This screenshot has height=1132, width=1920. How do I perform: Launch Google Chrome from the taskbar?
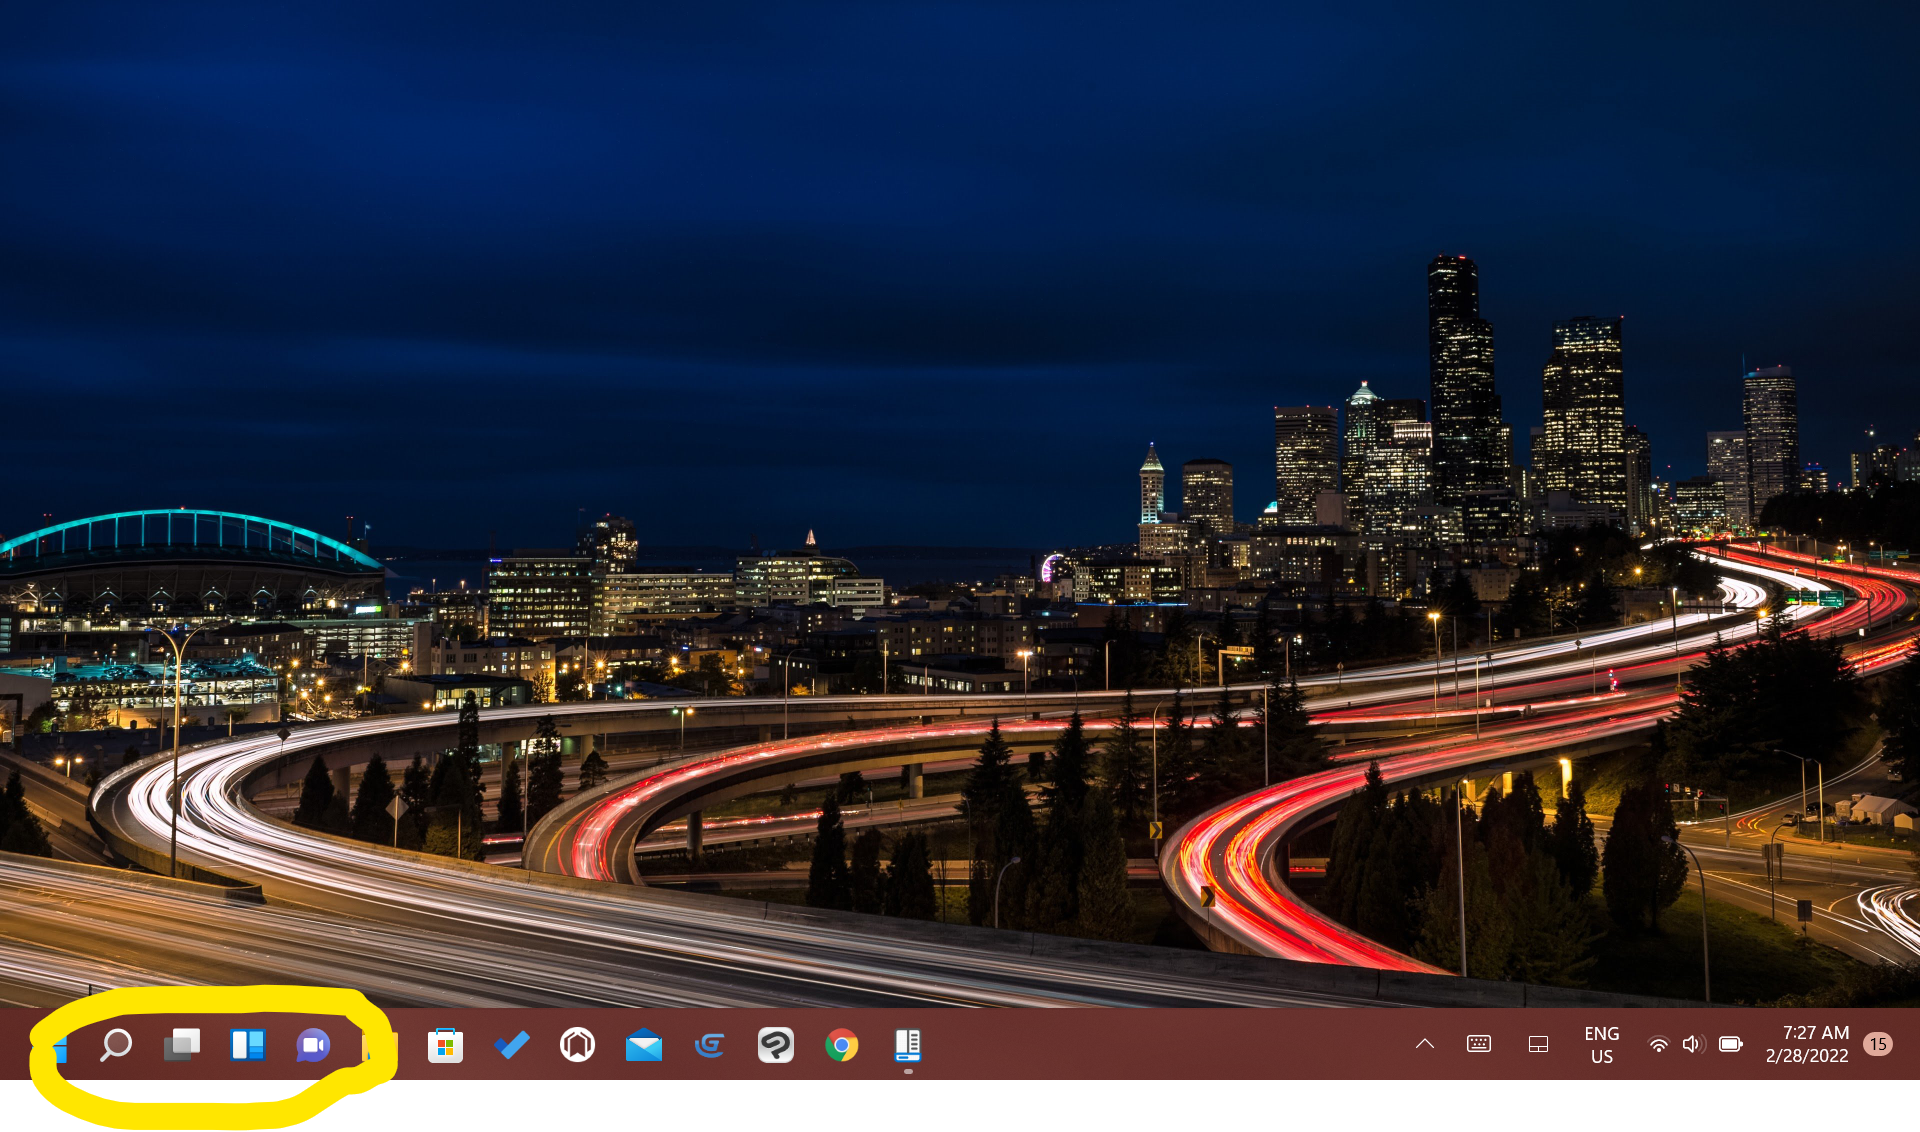coord(841,1045)
